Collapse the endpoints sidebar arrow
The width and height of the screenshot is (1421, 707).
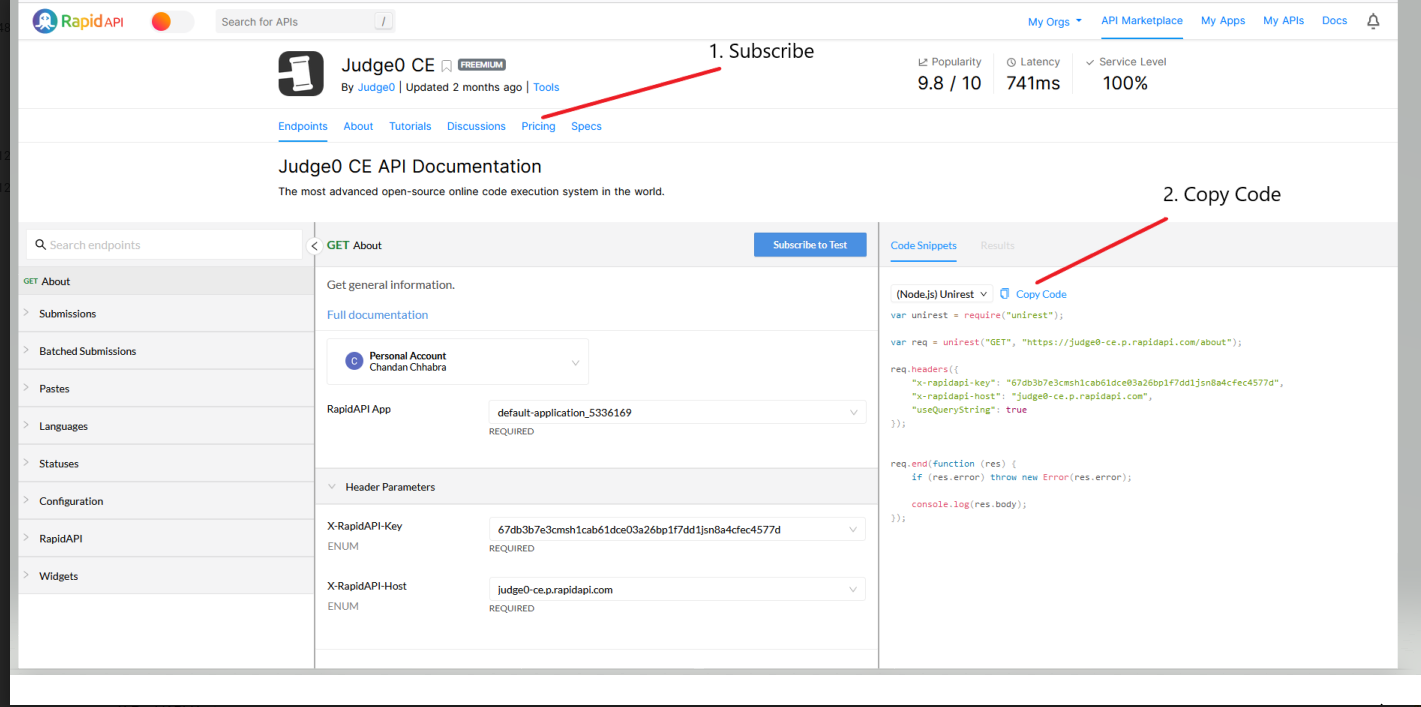pos(314,245)
